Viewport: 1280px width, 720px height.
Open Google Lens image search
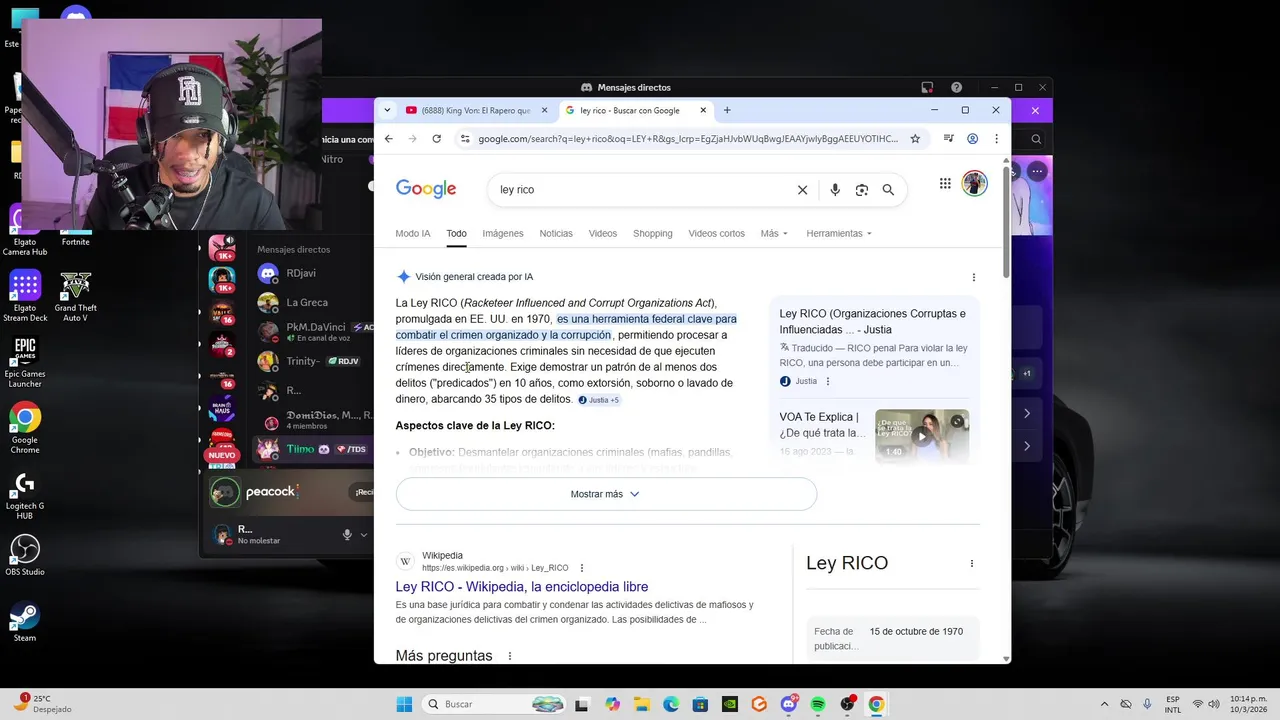pos(861,190)
